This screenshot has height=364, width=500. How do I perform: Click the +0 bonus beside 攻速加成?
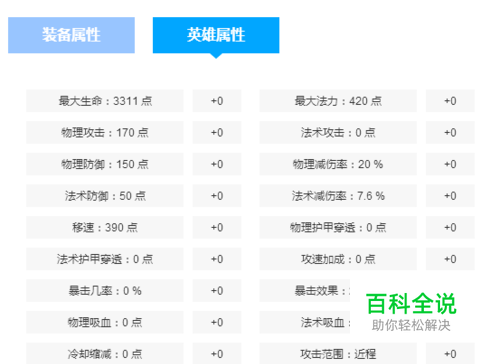click(x=450, y=259)
